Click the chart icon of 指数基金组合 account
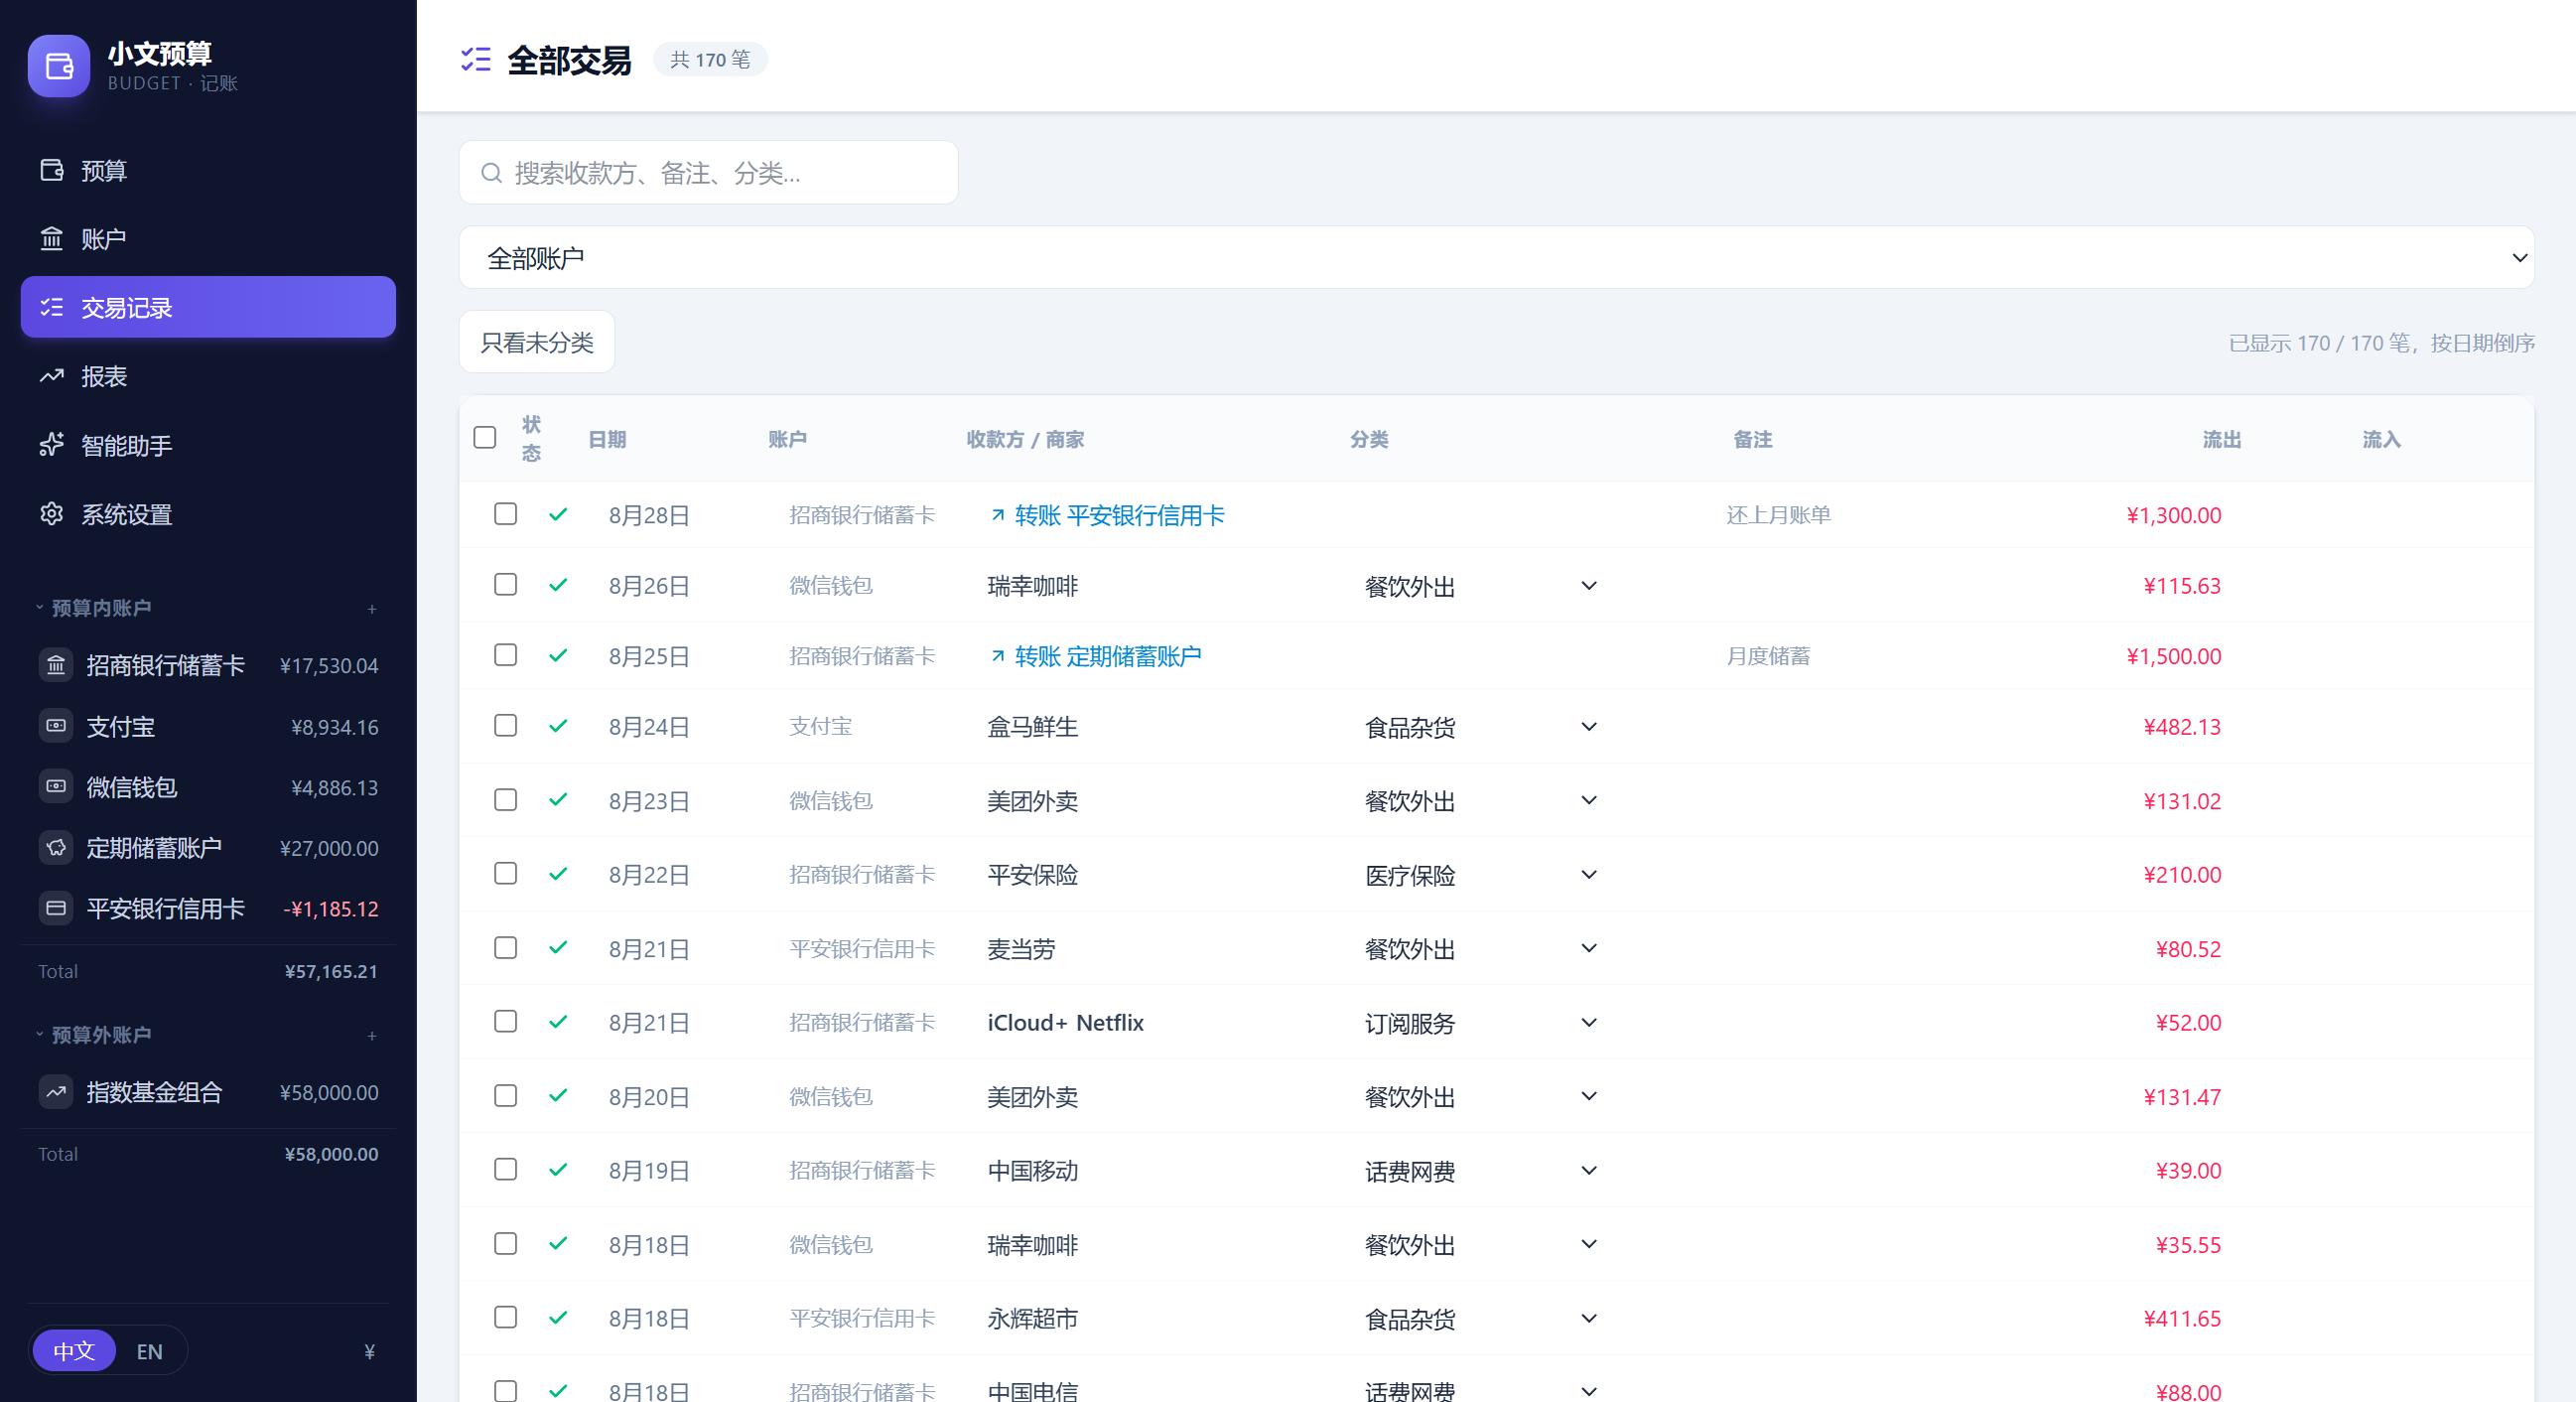Screen dimensions: 2576x1402 tap(56, 1092)
